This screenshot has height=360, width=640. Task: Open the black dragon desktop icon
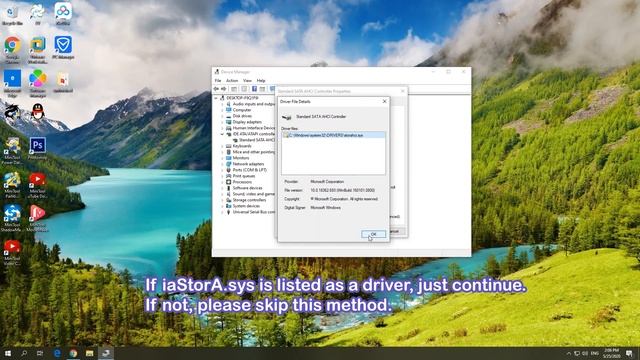[11, 112]
